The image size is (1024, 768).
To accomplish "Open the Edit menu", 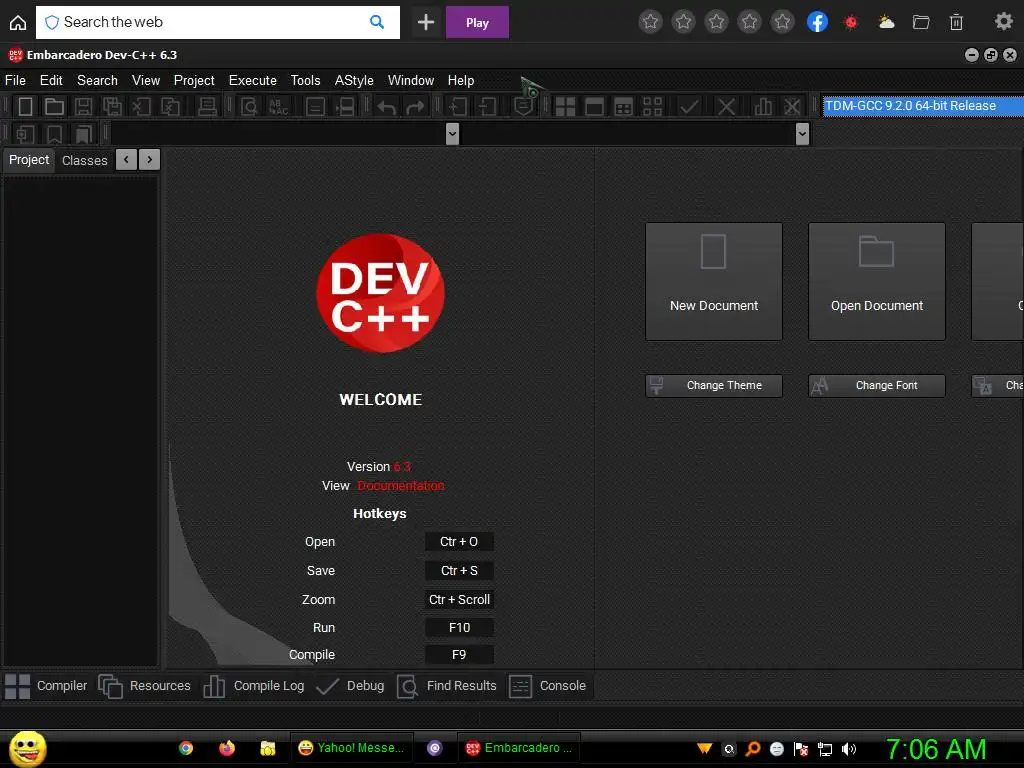I will coord(51,80).
